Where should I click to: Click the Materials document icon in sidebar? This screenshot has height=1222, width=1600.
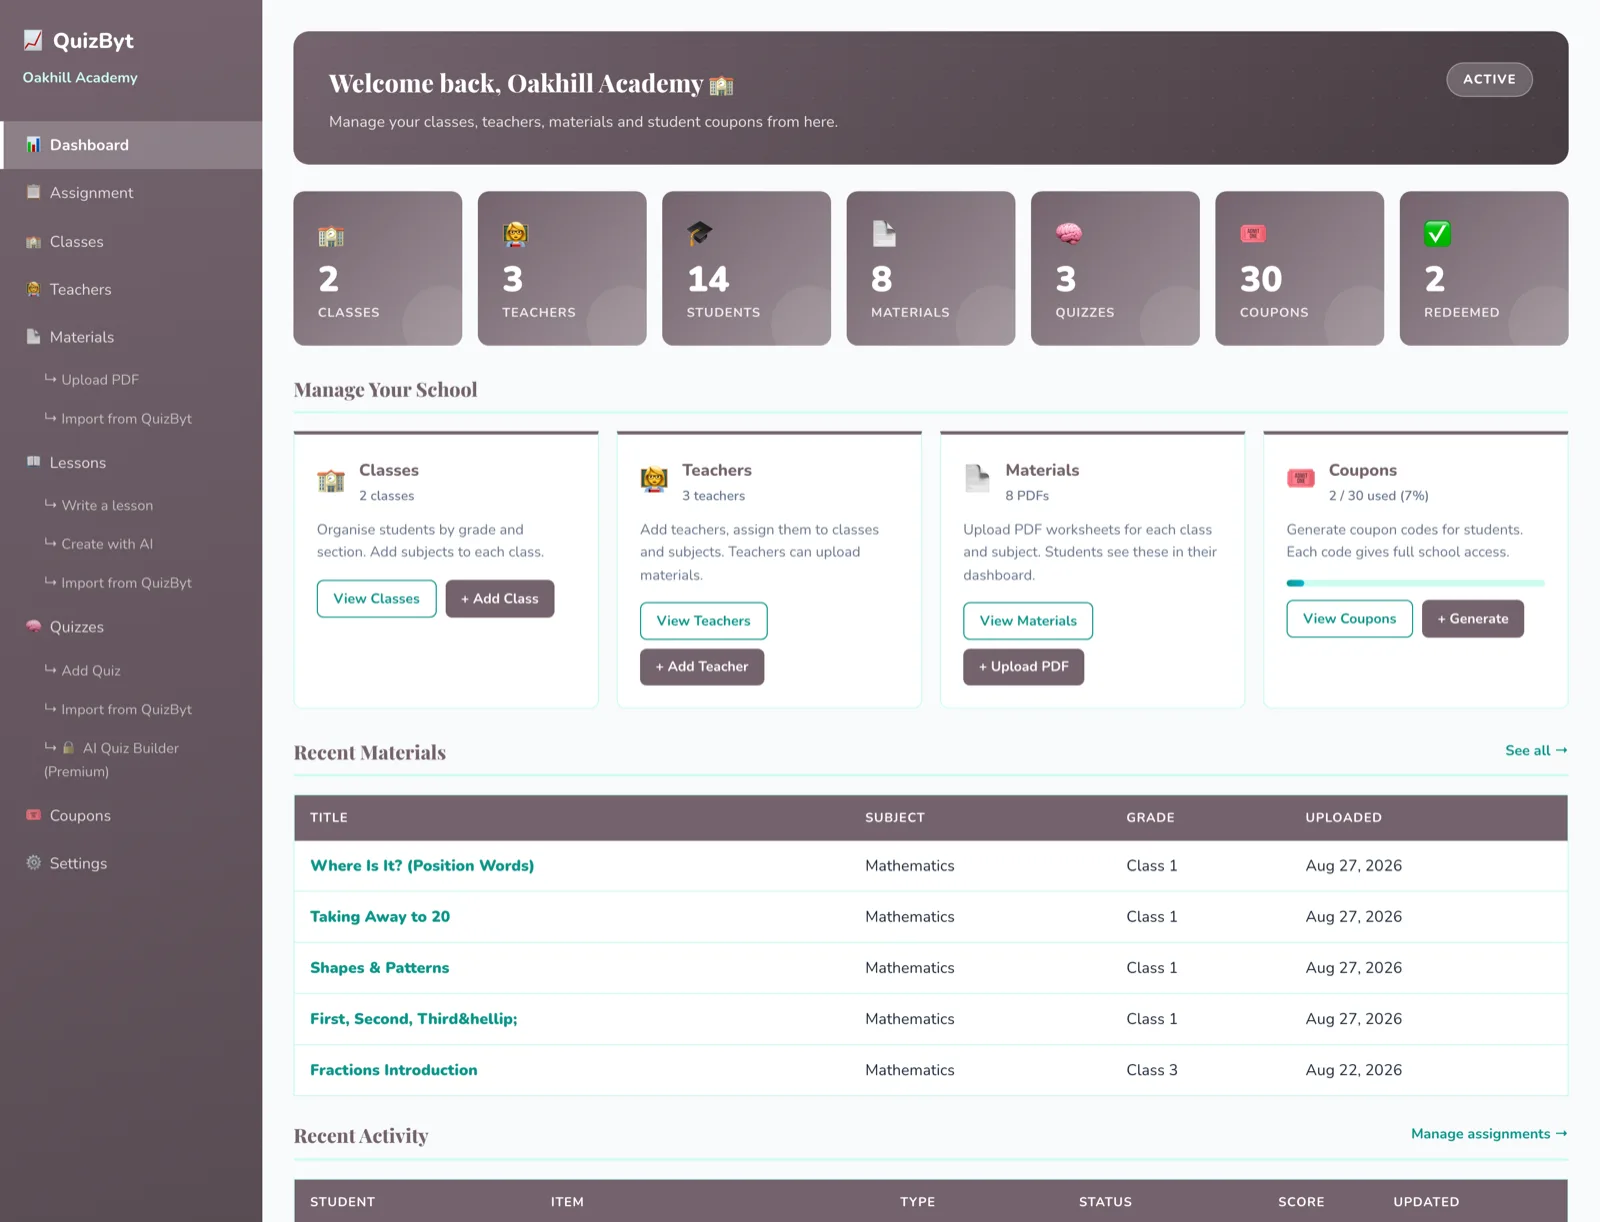(x=33, y=337)
